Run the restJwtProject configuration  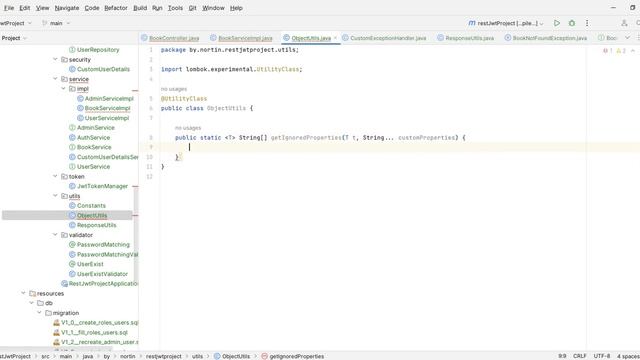coord(557,23)
